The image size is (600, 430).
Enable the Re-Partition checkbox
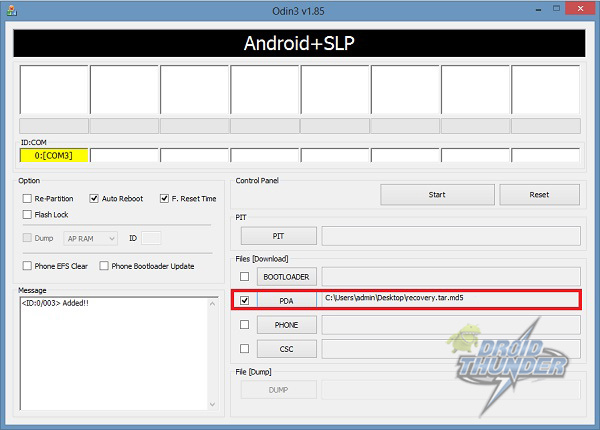click(x=27, y=199)
